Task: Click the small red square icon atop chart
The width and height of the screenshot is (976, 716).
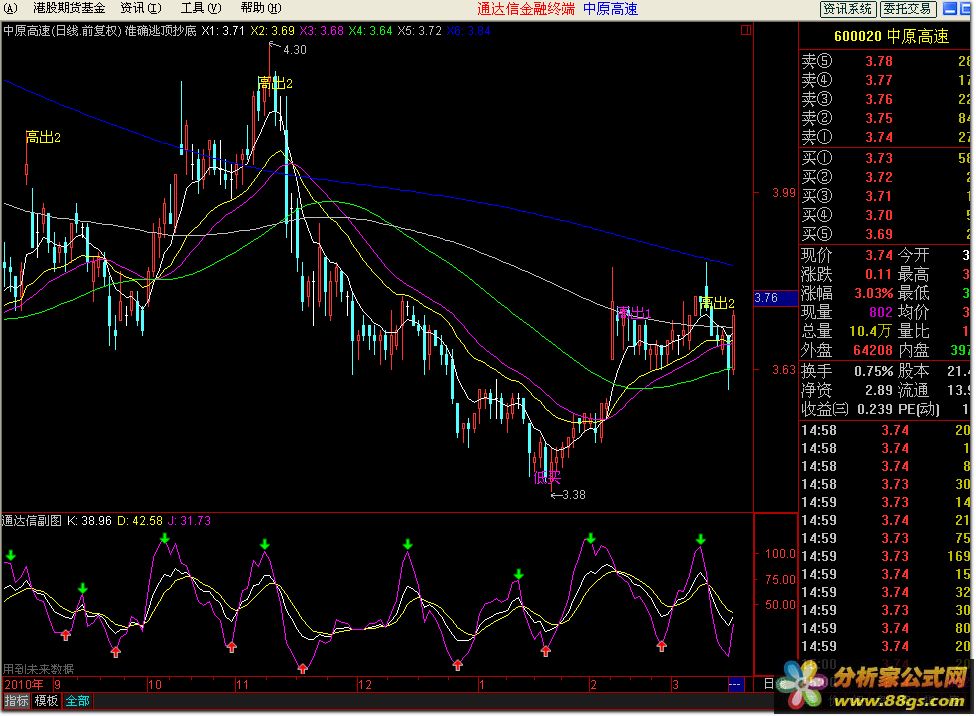Action: 746,30
